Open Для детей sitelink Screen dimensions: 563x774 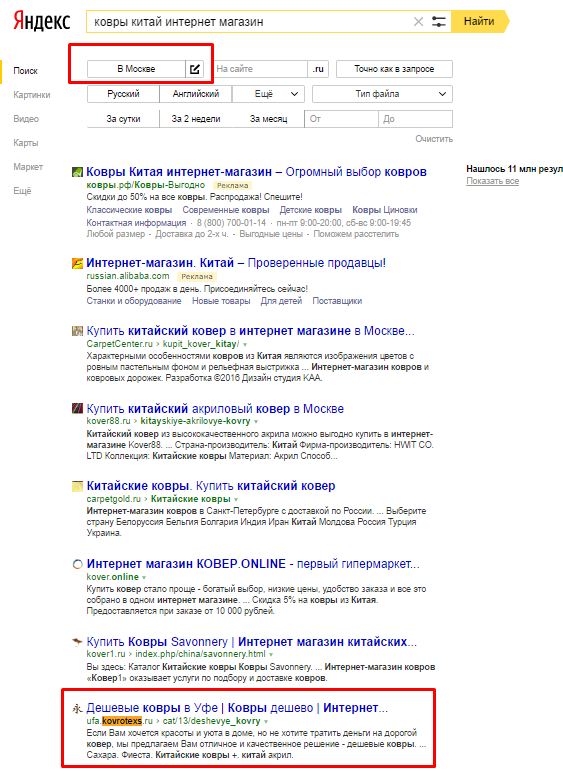[x=281, y=301]
